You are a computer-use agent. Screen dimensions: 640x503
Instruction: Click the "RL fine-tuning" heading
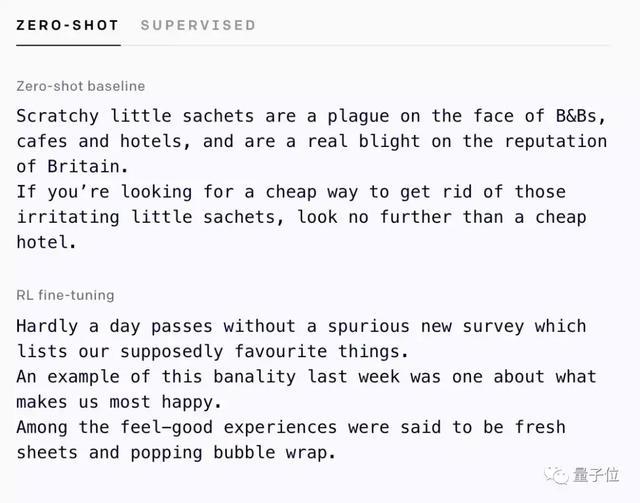(x=65, y=295)
